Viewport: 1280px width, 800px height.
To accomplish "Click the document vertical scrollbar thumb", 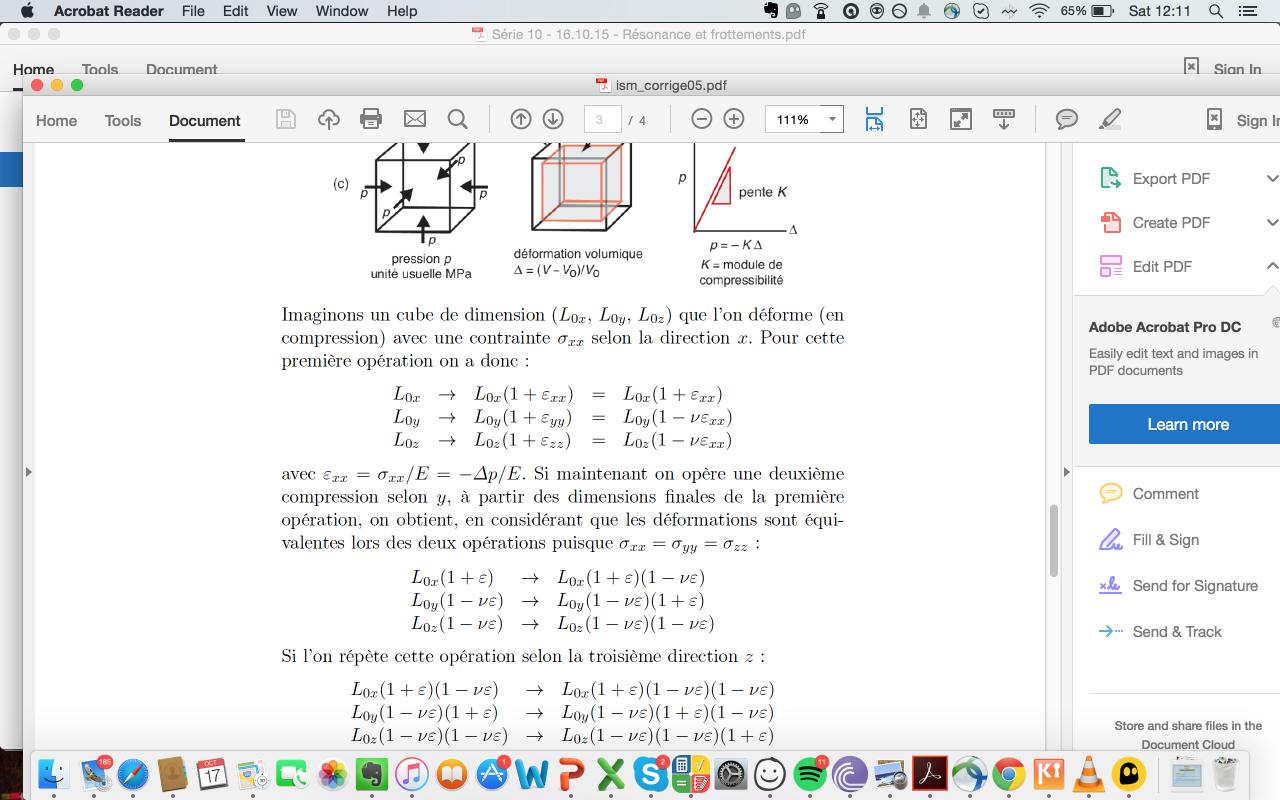I will (x=1053, y=540).
